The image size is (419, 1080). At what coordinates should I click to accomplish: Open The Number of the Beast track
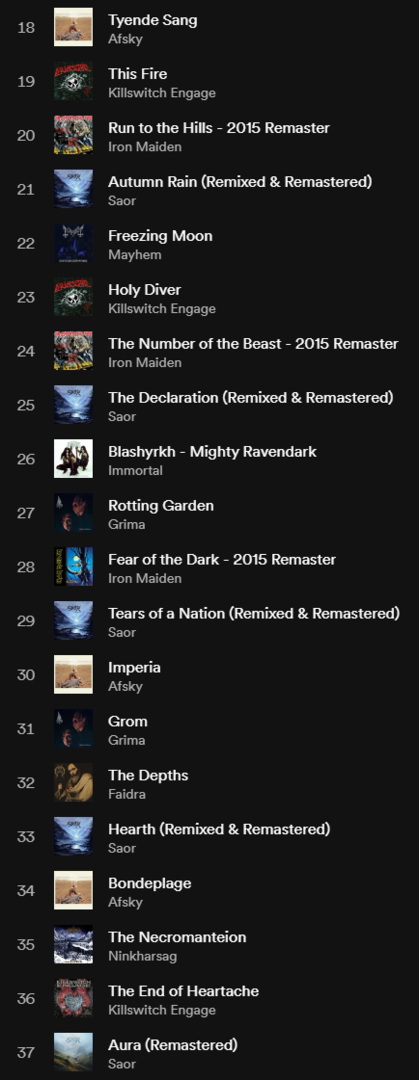(x=253, y=343)
